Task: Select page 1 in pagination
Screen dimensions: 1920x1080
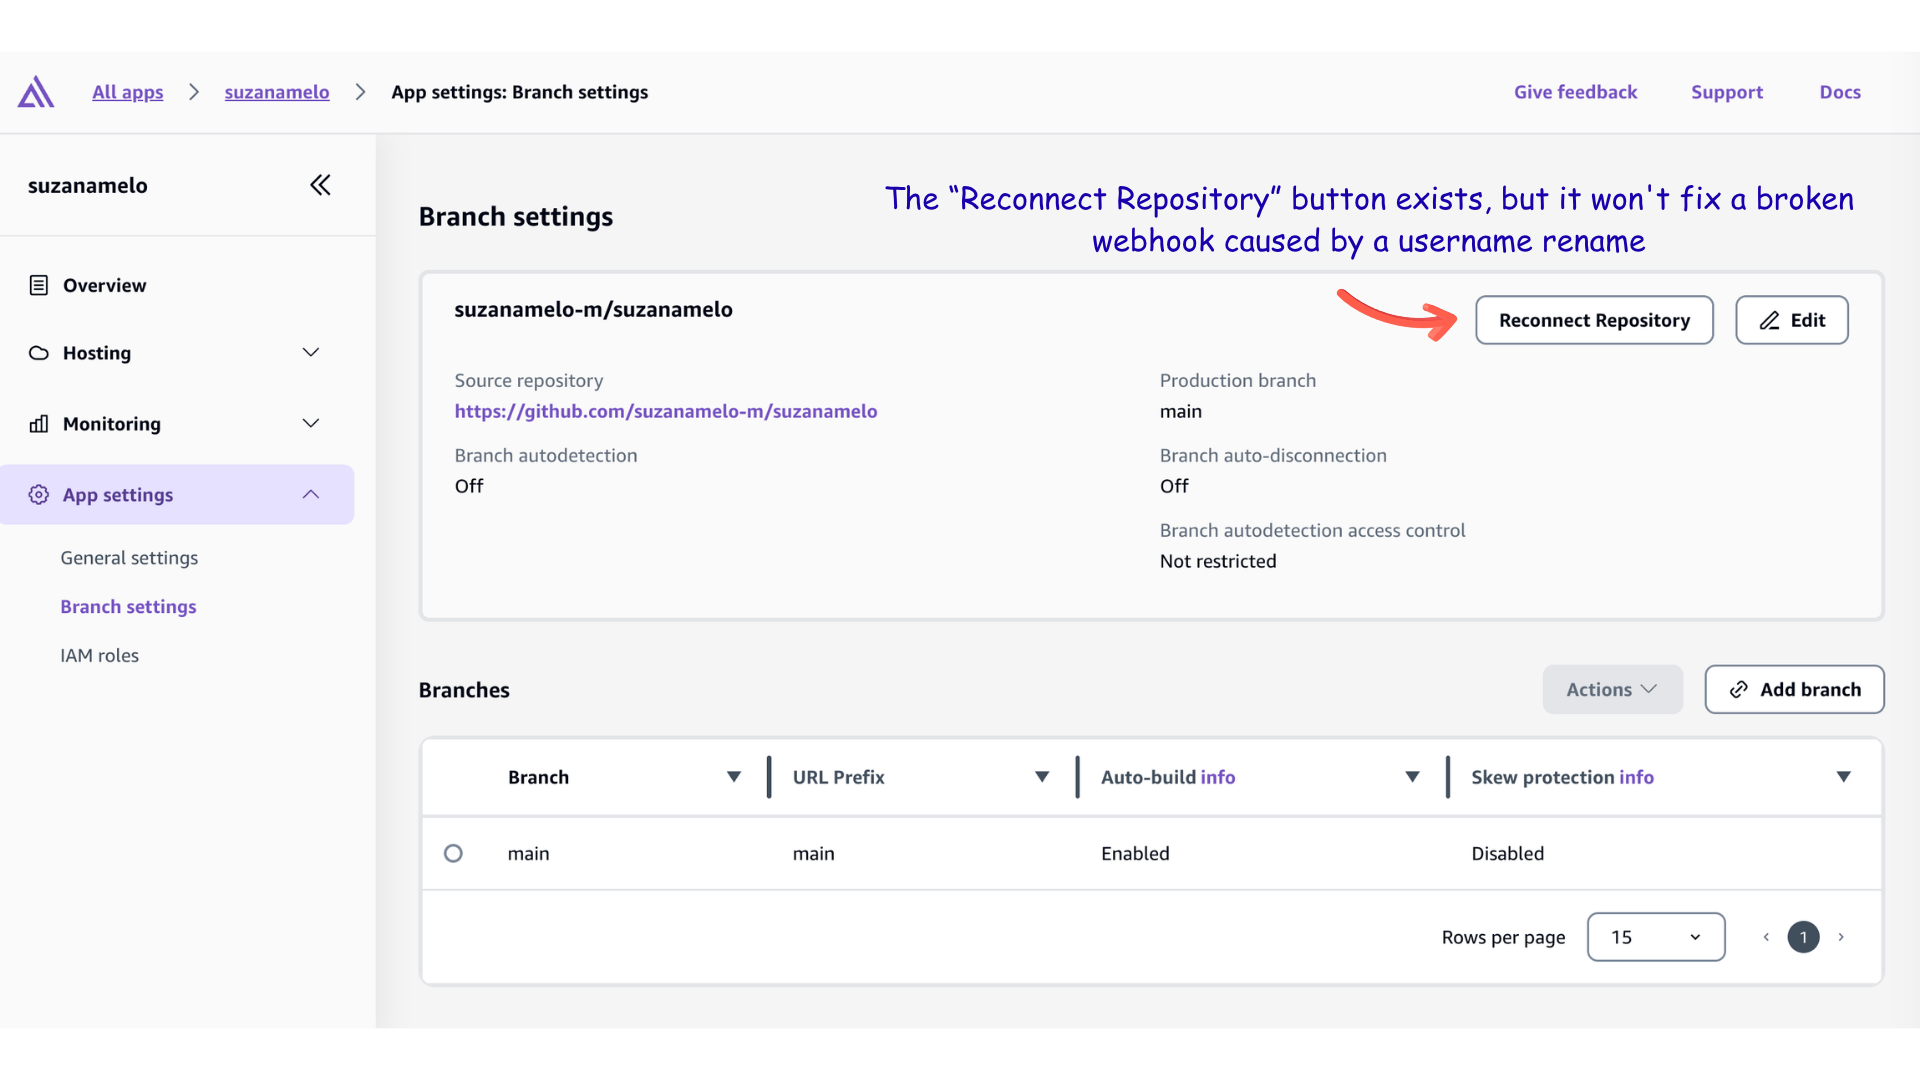Action: coord(1803,938)
